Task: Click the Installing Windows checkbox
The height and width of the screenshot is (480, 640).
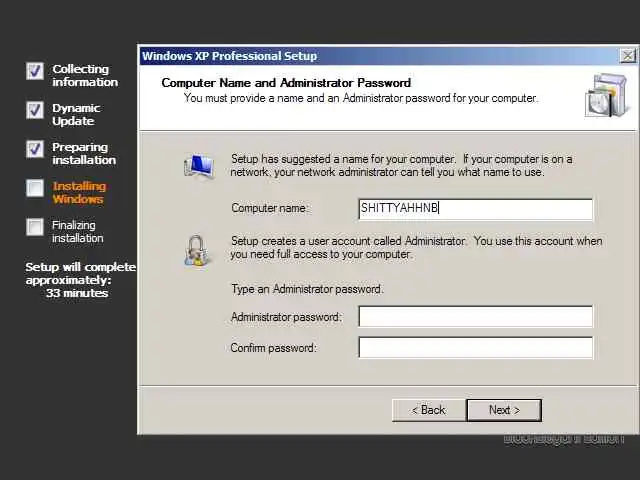Action: pos(35,188)
